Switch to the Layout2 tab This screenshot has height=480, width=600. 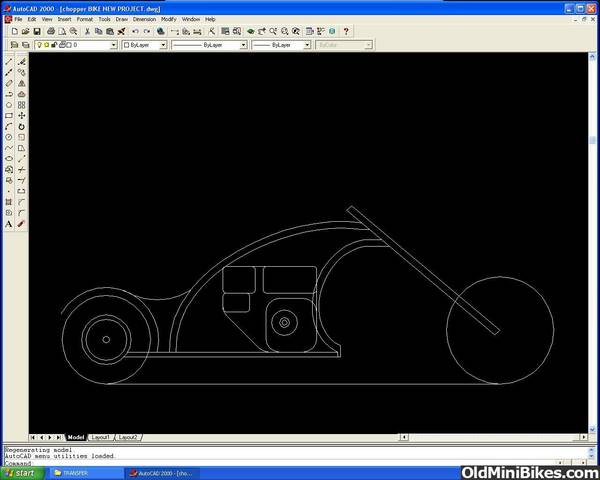point(128,437)
